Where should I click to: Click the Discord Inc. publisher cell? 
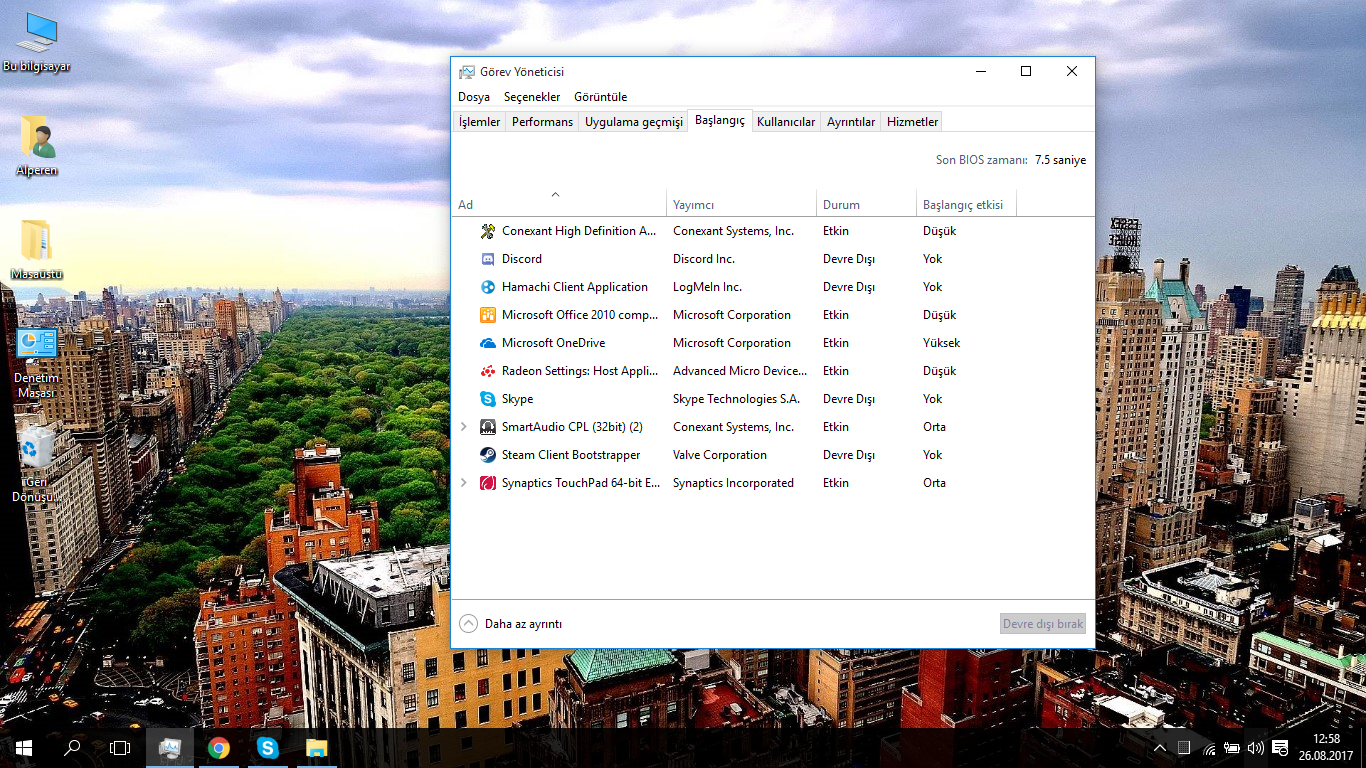(x=704, y=259)
